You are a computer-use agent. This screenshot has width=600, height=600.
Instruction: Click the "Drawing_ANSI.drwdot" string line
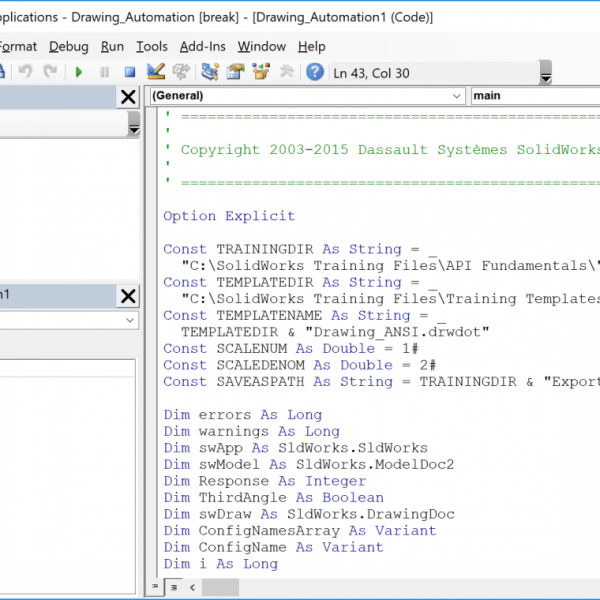(335, 332)
